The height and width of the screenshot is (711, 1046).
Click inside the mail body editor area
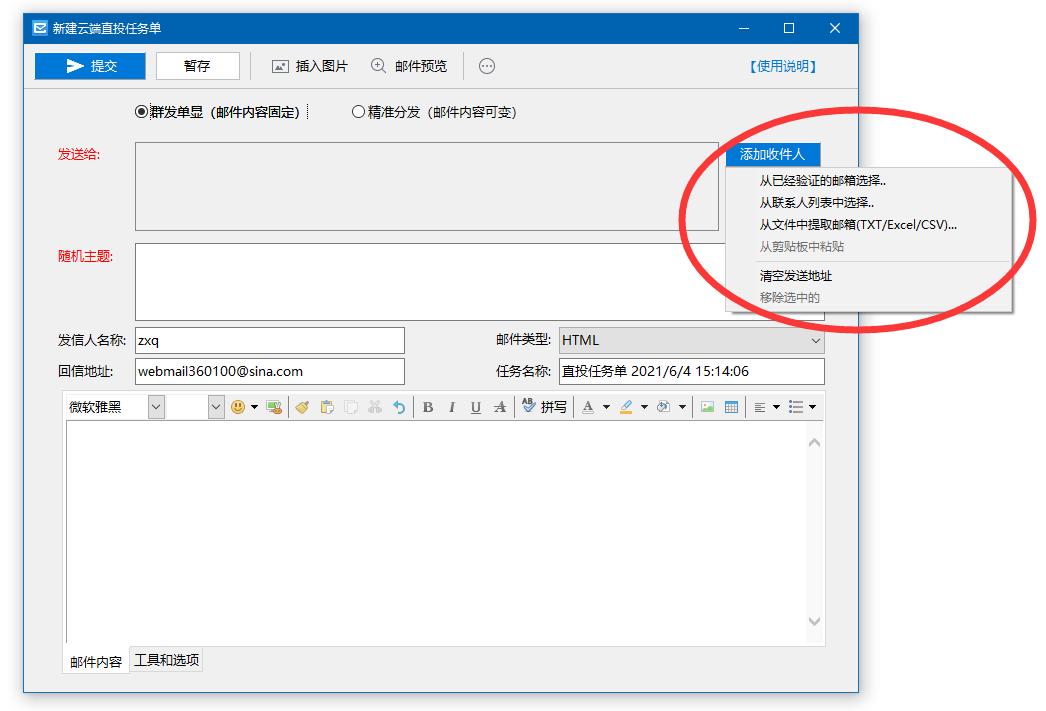pyautogui.click(x=436, y=532)
